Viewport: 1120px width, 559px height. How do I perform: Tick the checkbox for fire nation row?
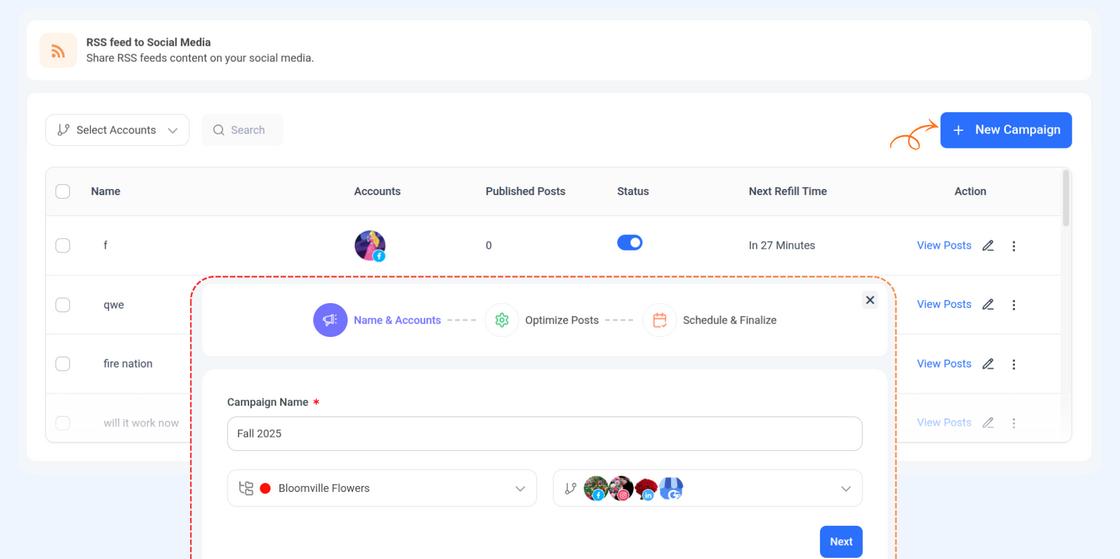point(63,364)
